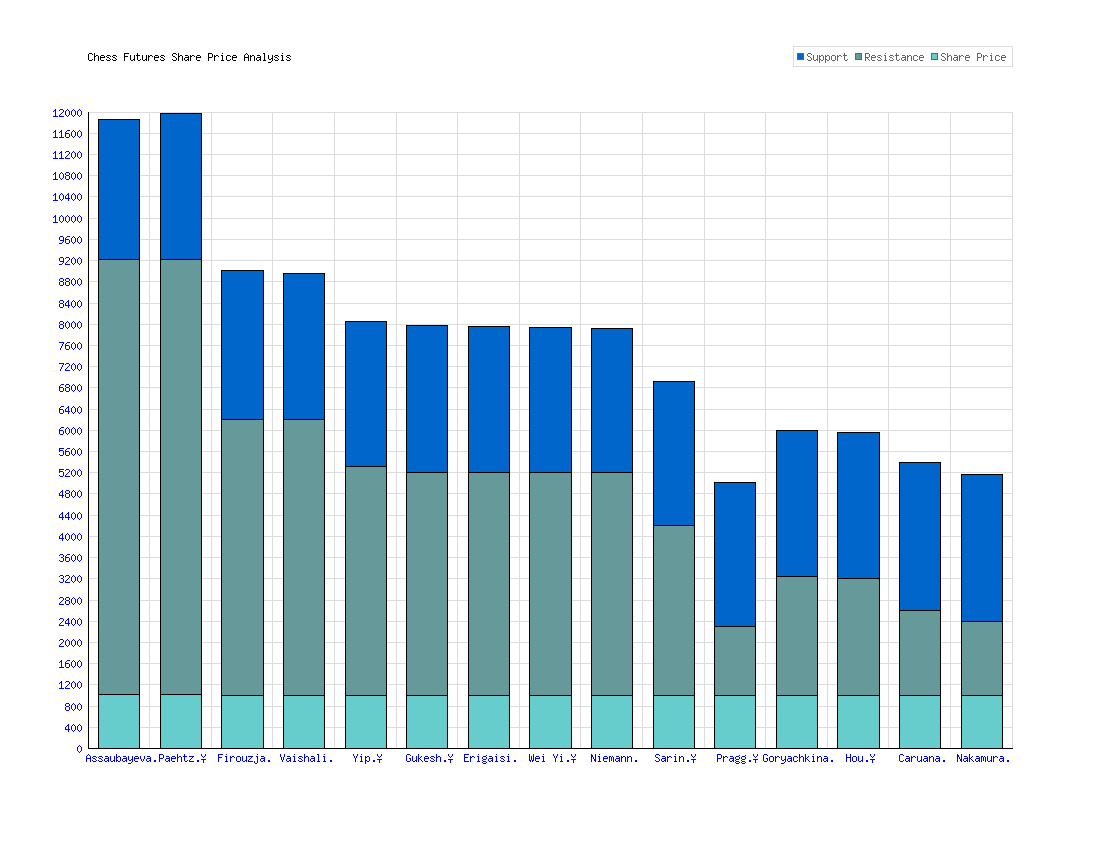Click the 0 y-axis label
This screenshot has width=1100, height=850.
point(79,749)
